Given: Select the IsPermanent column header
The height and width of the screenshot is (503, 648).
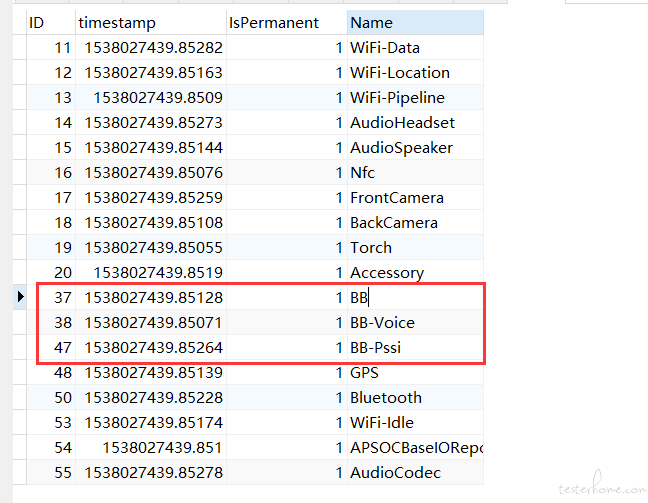Looking at the screenshot, I should pos(287,22).
